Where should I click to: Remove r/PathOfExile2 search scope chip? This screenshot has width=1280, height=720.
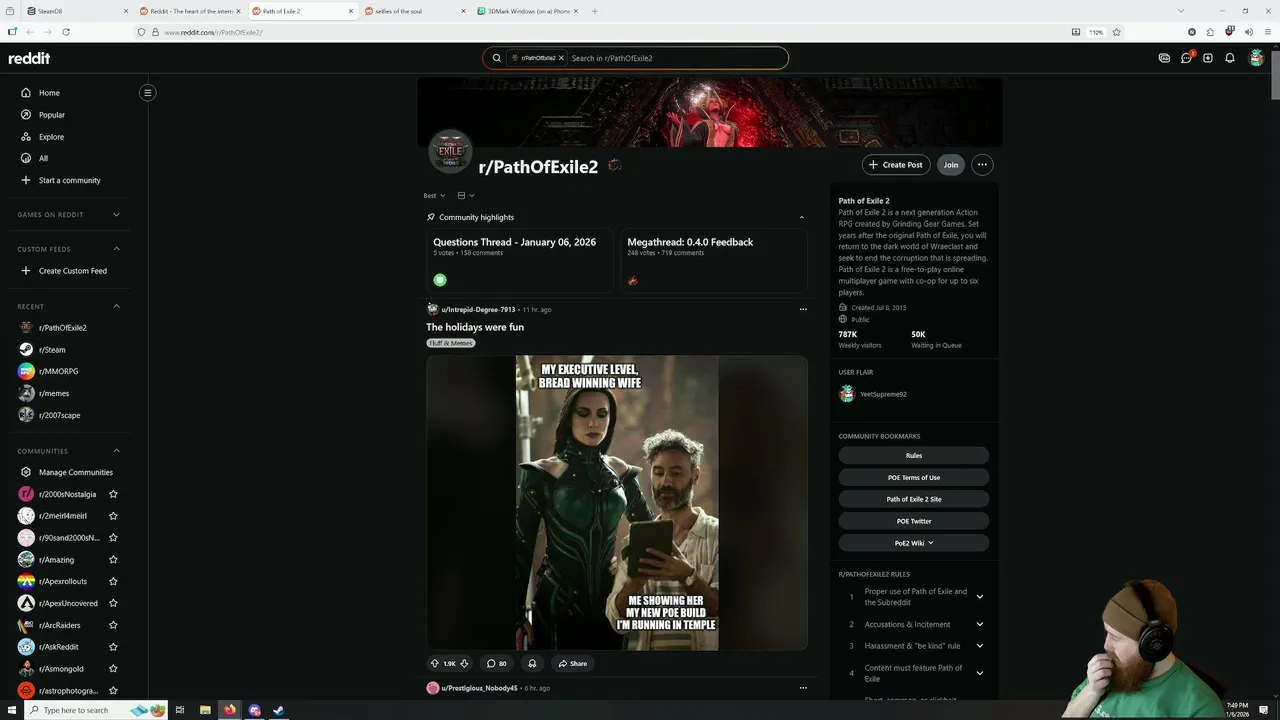point(561,58)
